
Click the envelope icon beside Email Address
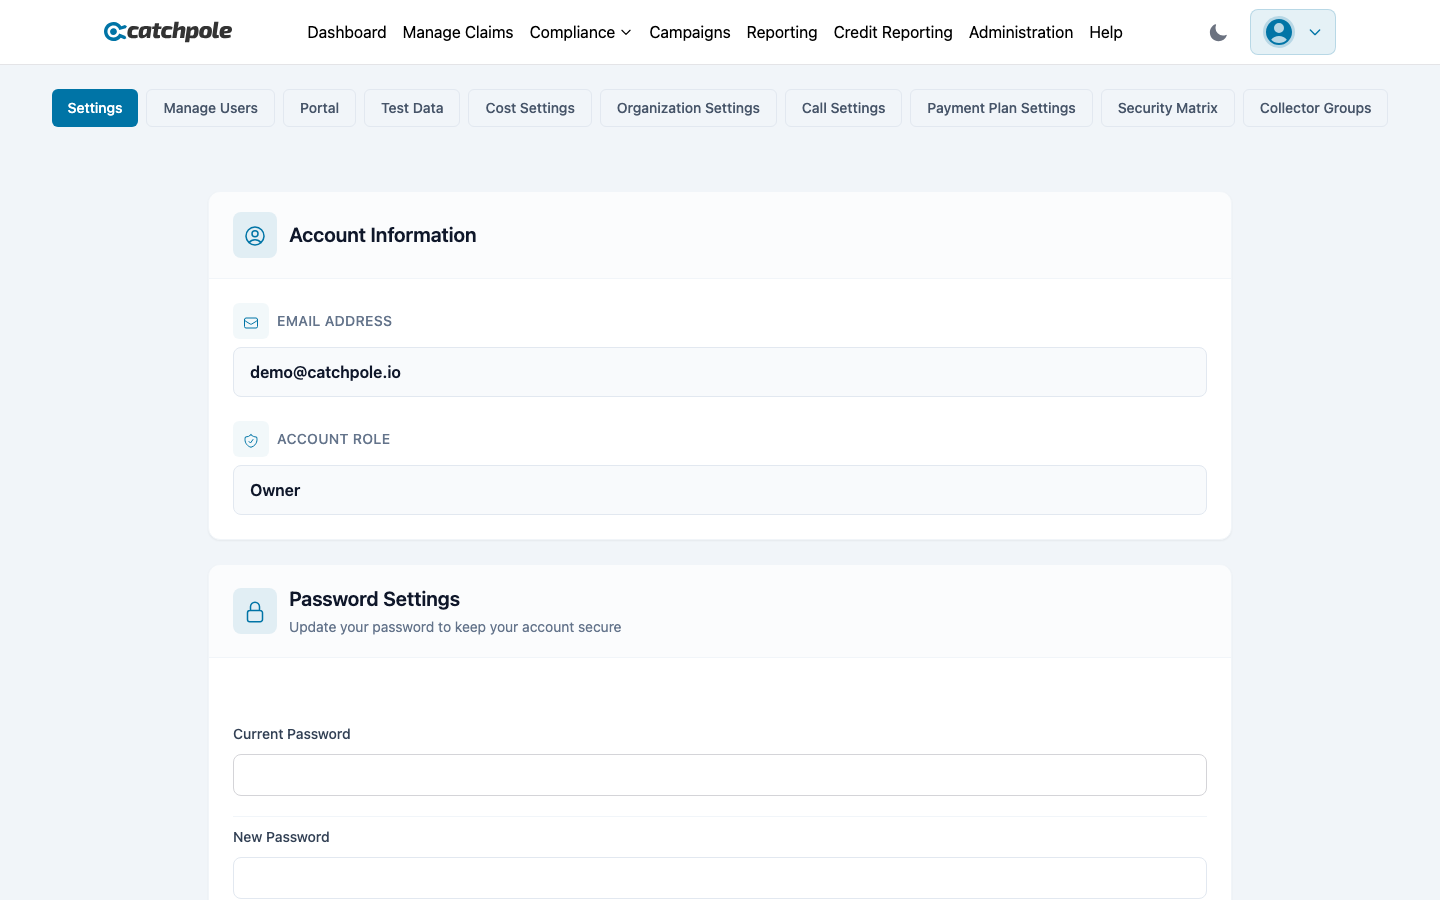[251, 321]
